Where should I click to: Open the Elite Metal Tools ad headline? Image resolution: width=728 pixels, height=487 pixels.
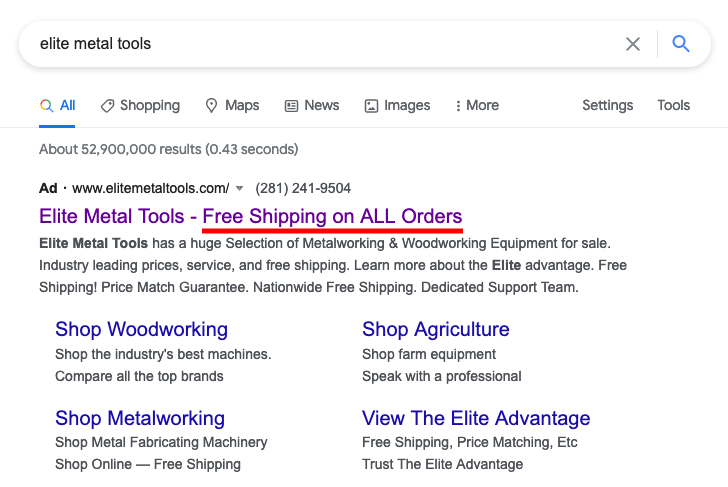click(x=251, y=216)
